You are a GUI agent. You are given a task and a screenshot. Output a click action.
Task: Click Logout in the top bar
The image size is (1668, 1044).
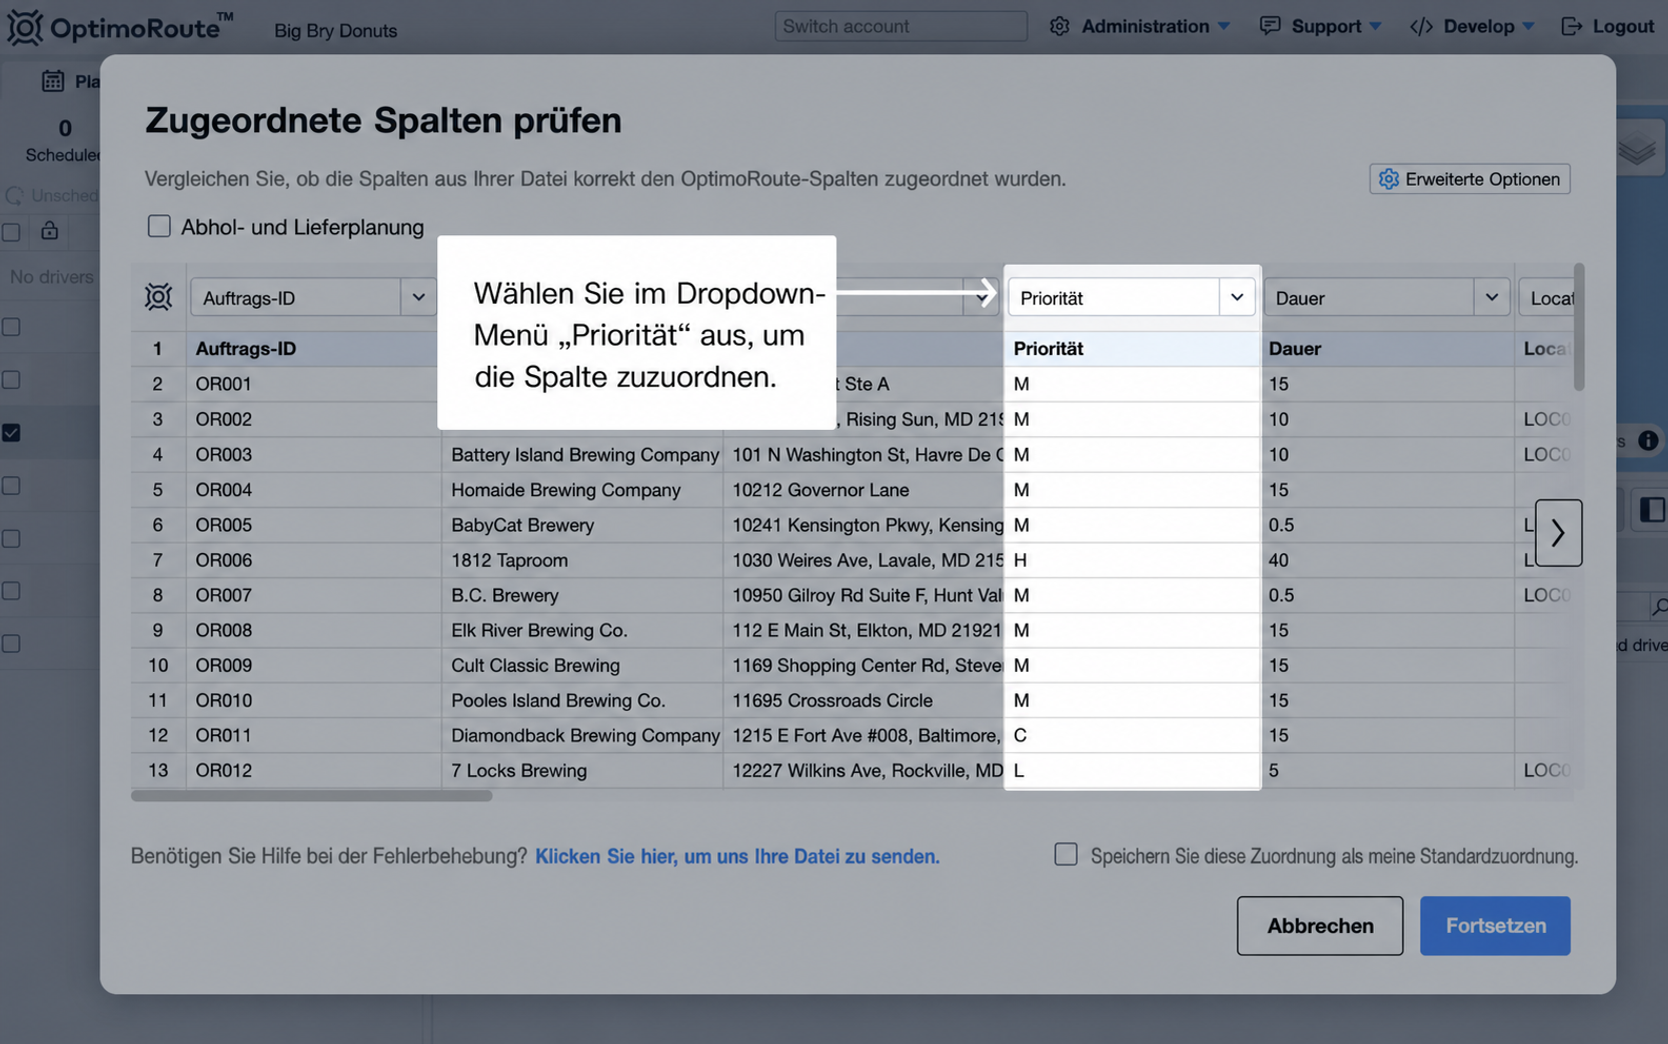(1608, 26)
